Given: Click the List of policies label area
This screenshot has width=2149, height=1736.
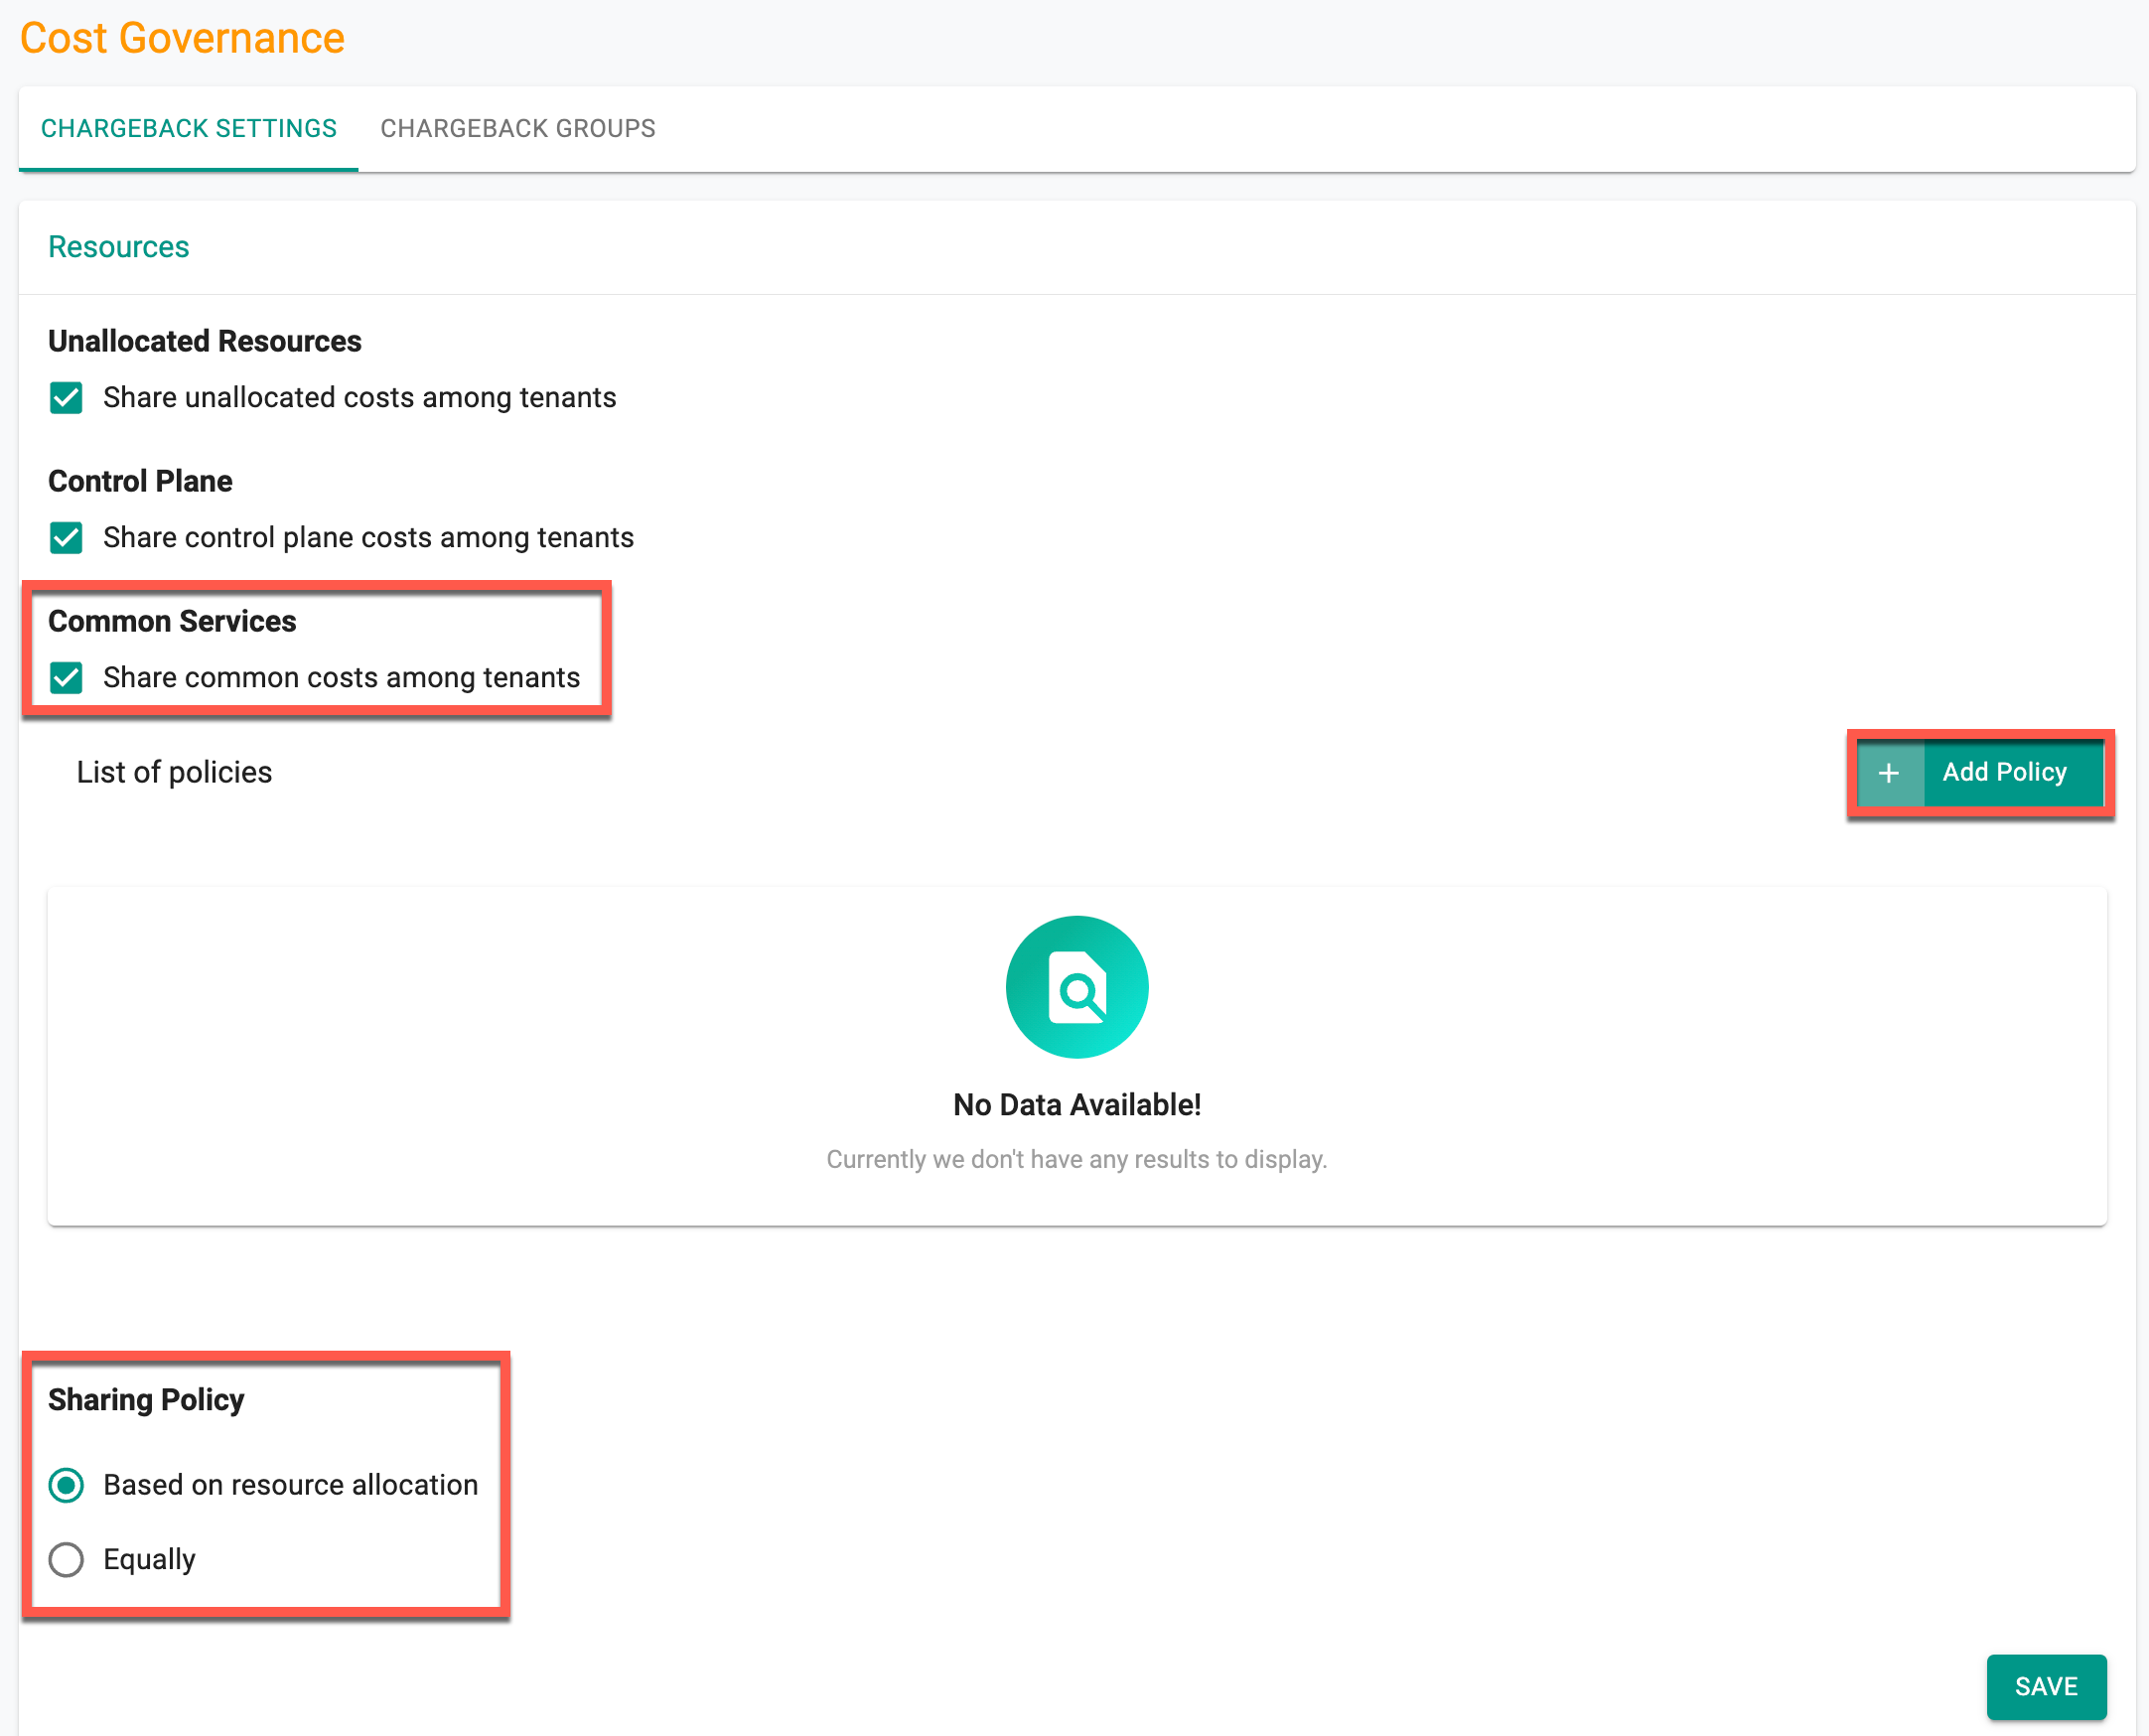Looking at the screenshot, I should point(174,771).
